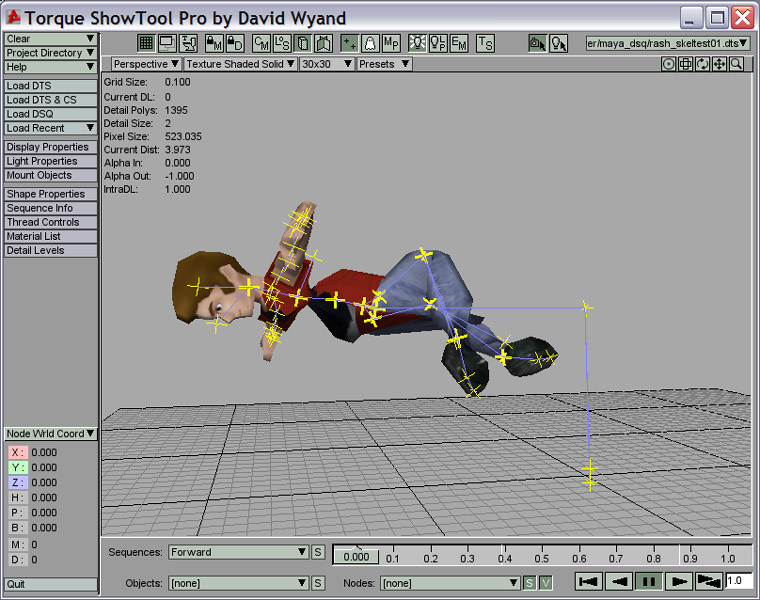The width and height of the screenshot is (760, 600).
Task: Click the EM toolbar icon
Action: pos(459,43)
